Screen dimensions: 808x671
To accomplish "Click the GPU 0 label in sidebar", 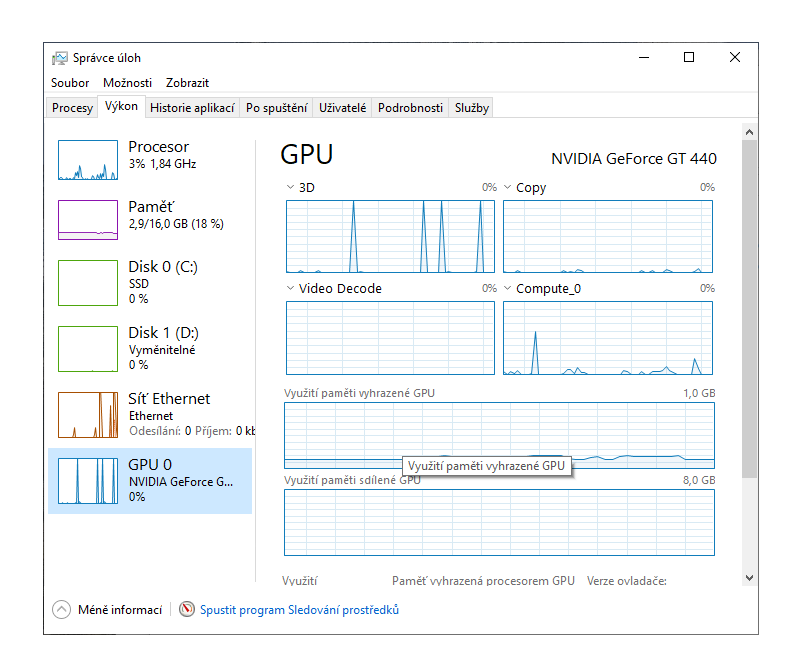I will 150,465.
